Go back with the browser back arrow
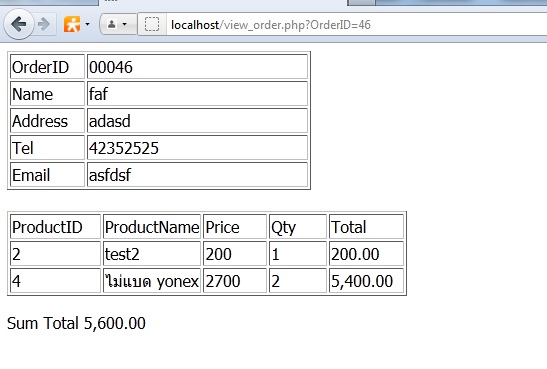This screenshot has height=369, width=547. (x=18, y=24)
